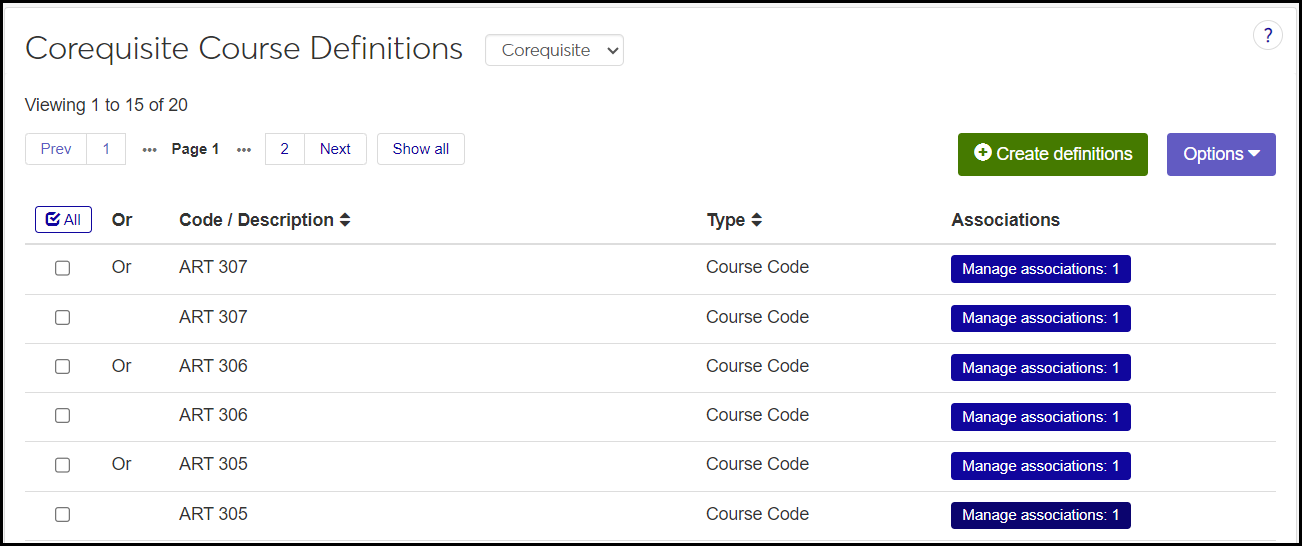Select all rows with the All button

click(63, 220)
